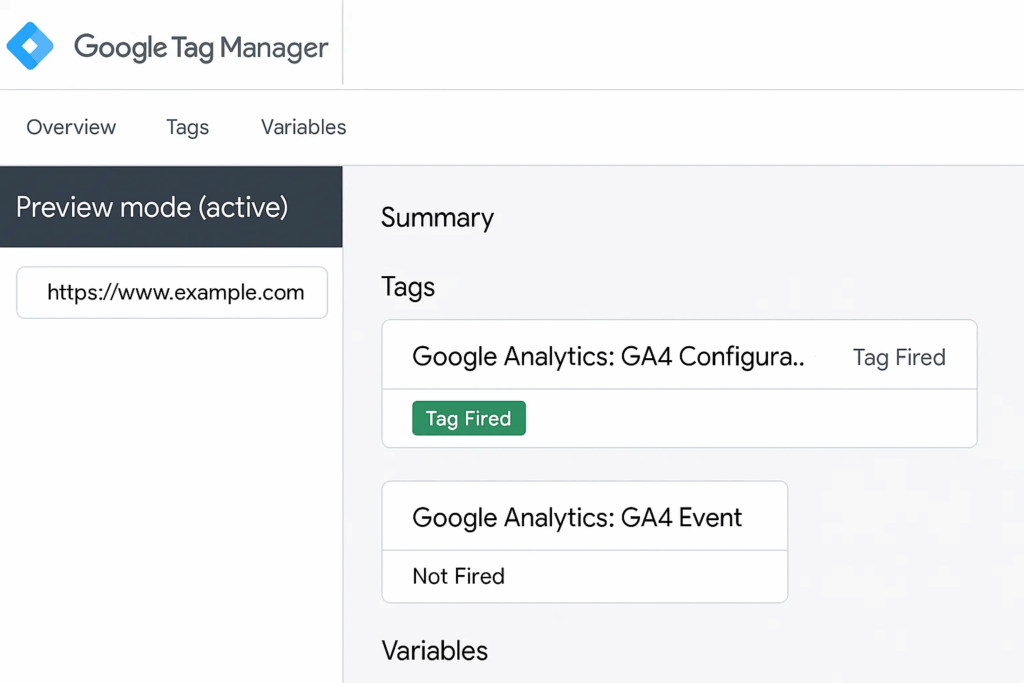
Task: Open the Overview tab
Action: click(71, 127)
